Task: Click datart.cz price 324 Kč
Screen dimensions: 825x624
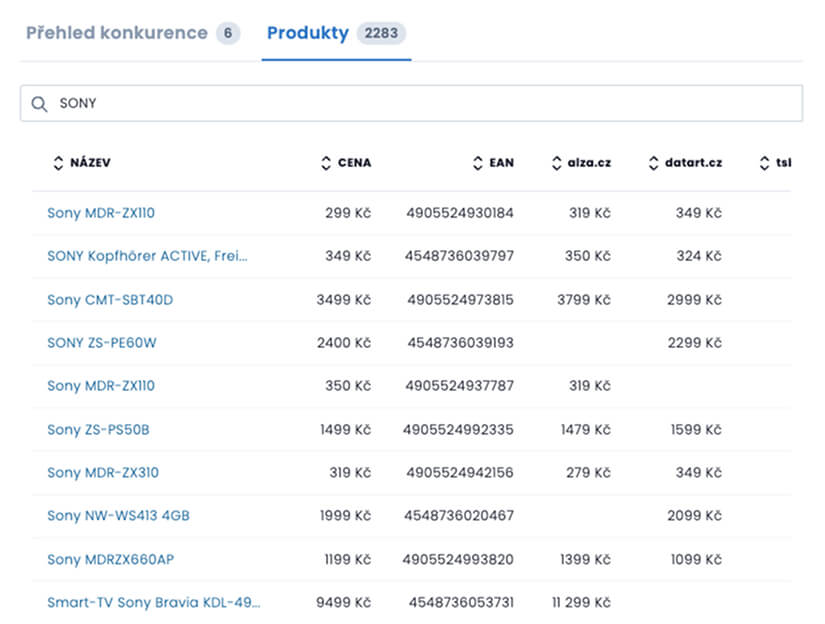Action: coord(699,256)
